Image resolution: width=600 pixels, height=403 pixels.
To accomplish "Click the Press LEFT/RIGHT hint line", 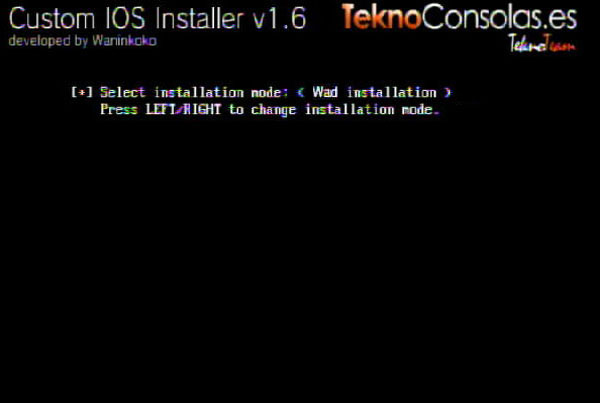I will point(270,110).
